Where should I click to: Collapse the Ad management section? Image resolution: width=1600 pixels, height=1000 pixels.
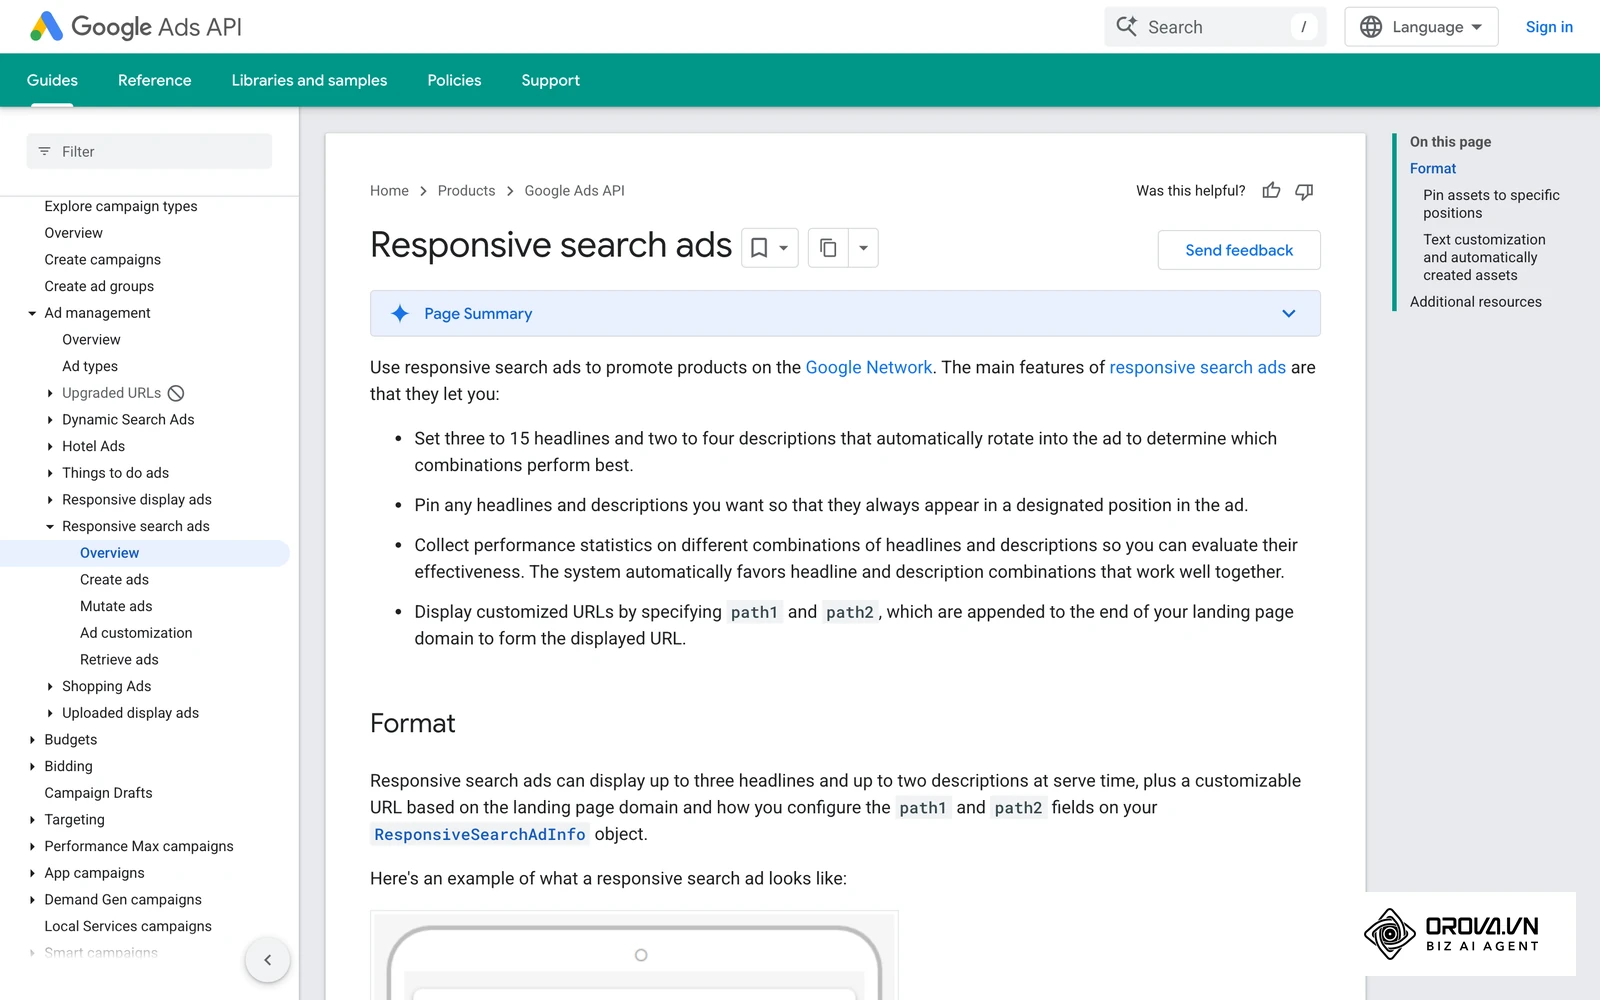(32, 313)
